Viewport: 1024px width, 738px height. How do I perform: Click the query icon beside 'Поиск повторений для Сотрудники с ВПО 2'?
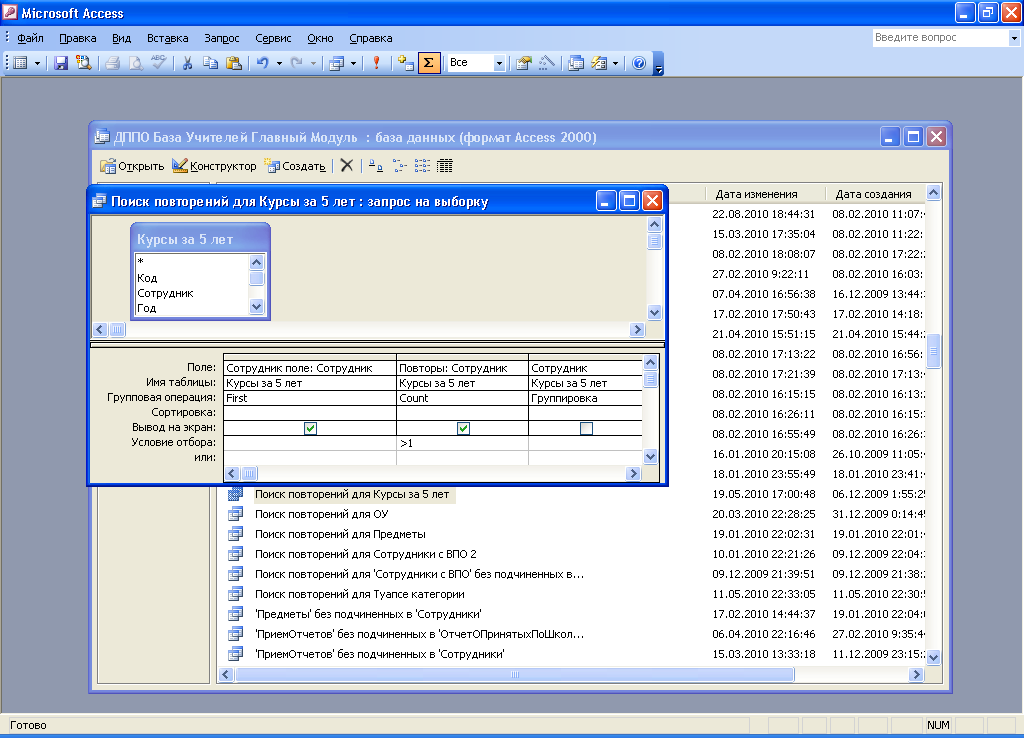[236, 554]
